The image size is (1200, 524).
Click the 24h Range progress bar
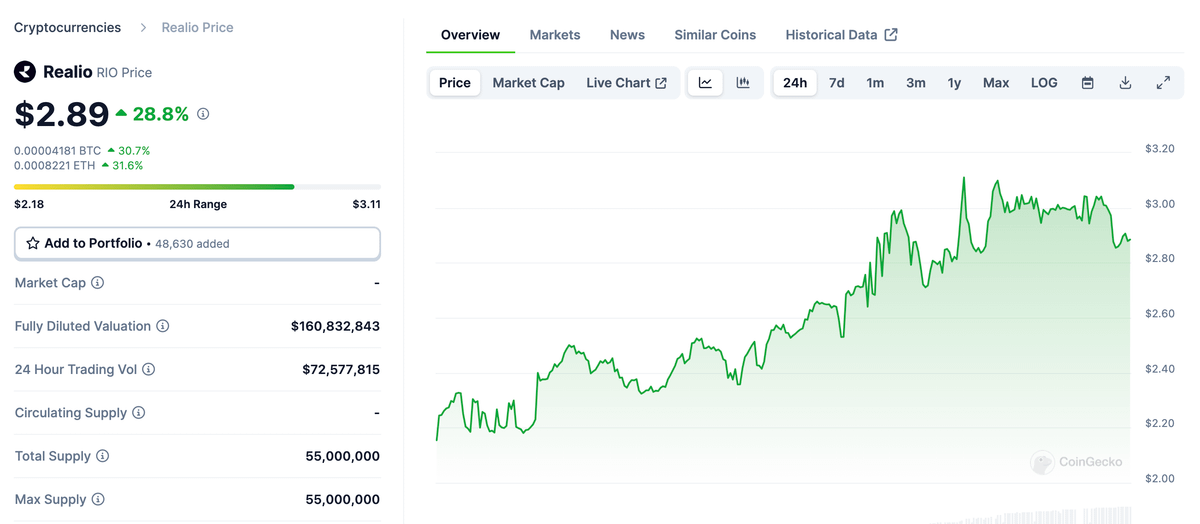click(197, 186)
